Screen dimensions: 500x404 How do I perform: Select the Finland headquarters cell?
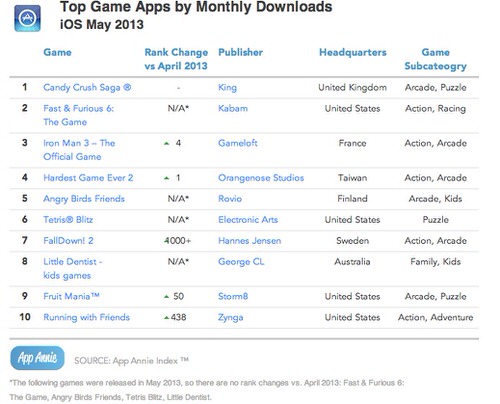click(352, 199)
